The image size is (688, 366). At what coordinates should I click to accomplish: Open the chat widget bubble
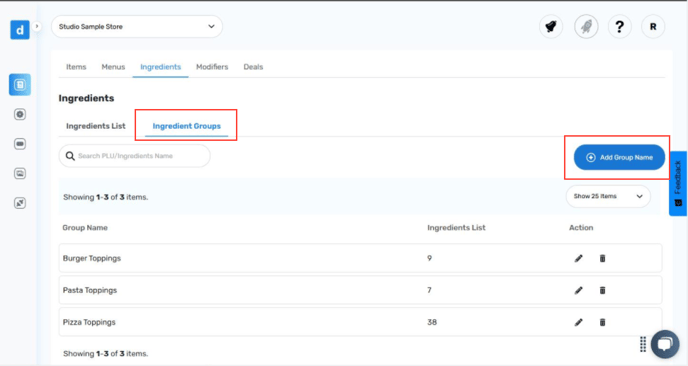(665, 344)
